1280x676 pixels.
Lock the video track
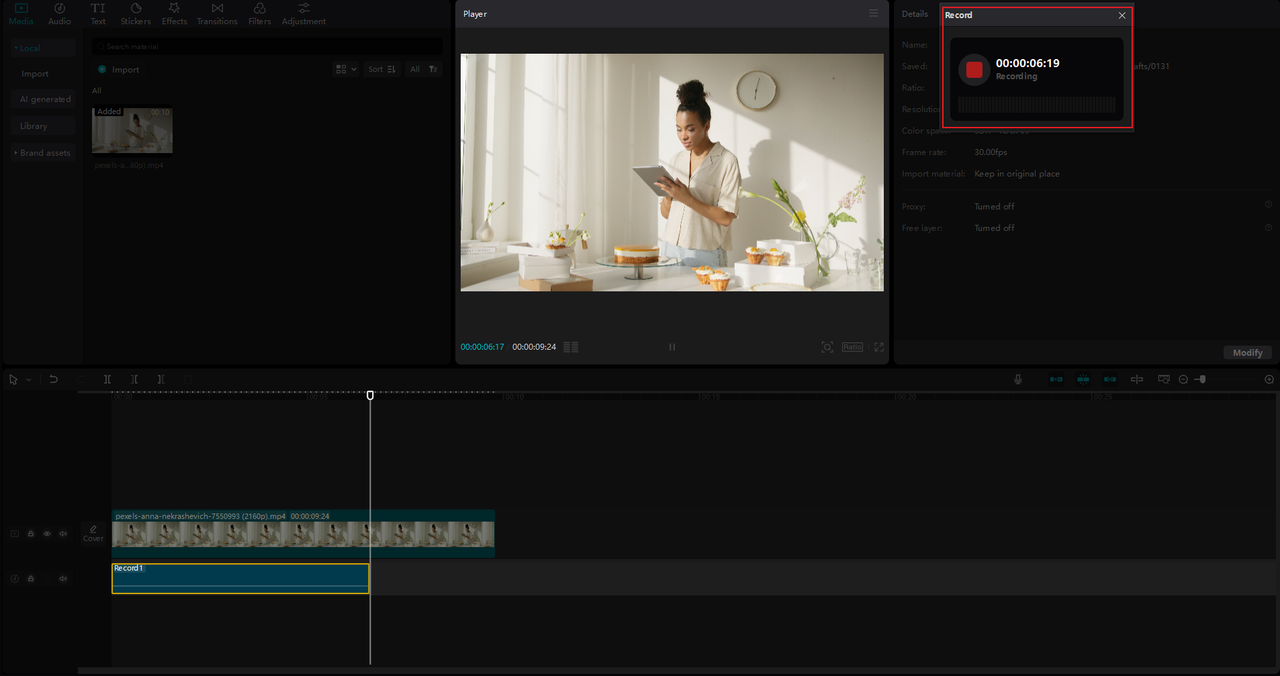coord(31,534)
